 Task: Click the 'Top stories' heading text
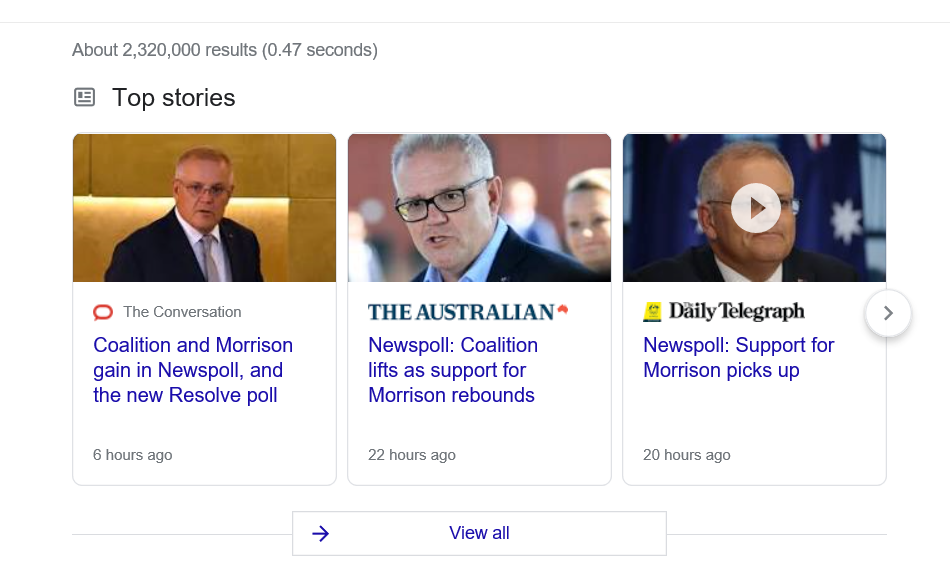[174, 97]
